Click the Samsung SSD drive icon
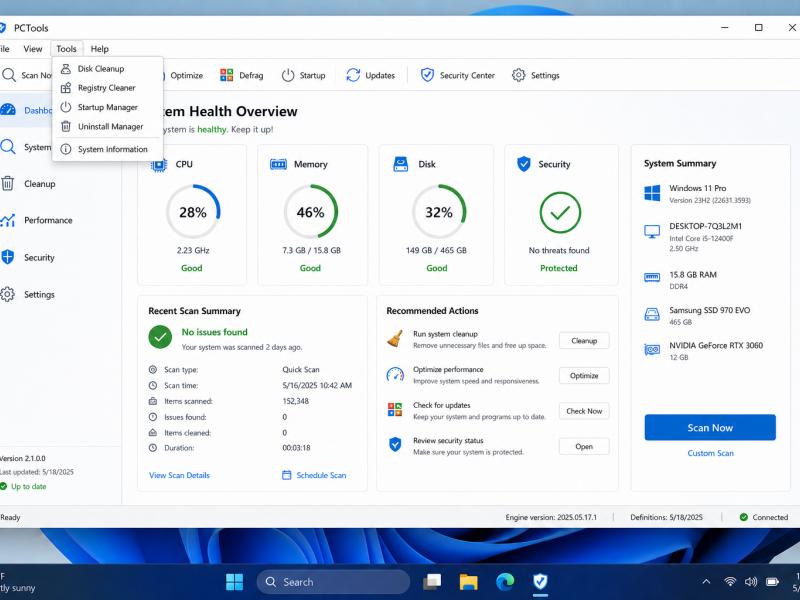Viewport: 800px width, 600px height. [x=652, y=314]
